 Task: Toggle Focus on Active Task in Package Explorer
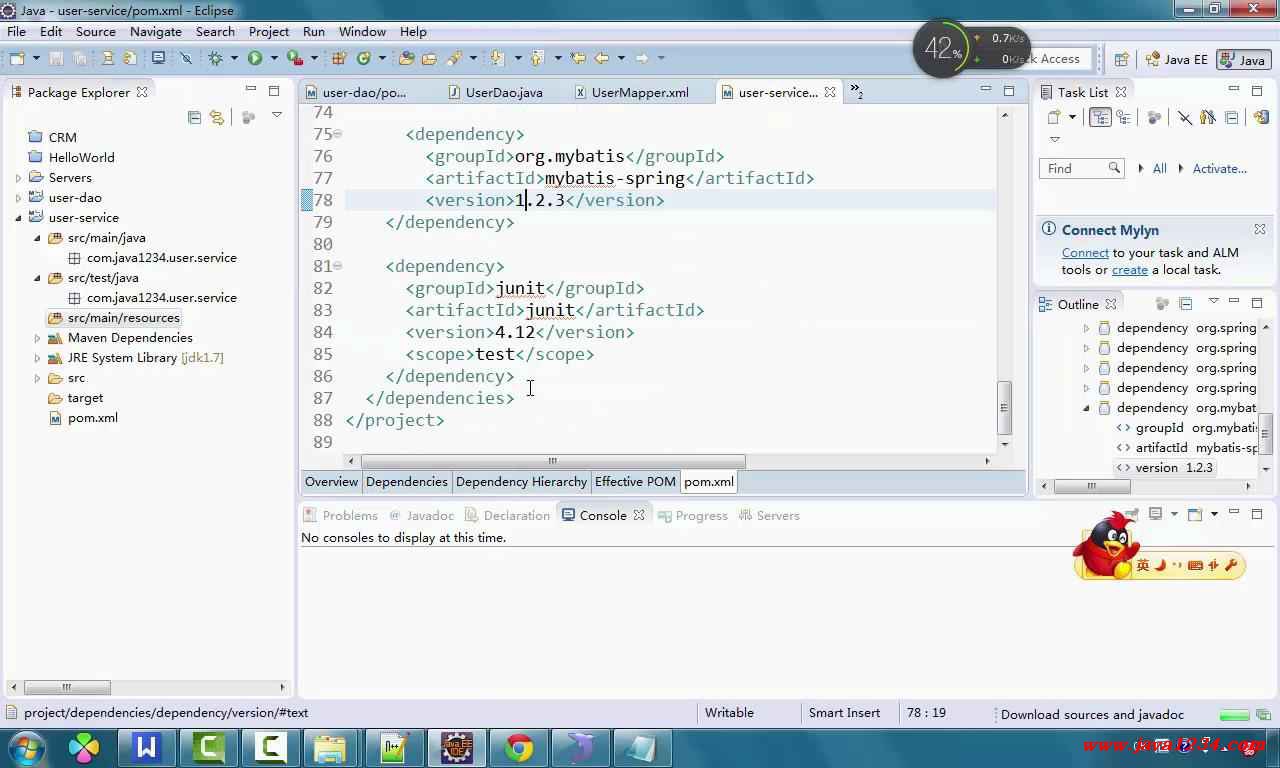click(248, 117)
